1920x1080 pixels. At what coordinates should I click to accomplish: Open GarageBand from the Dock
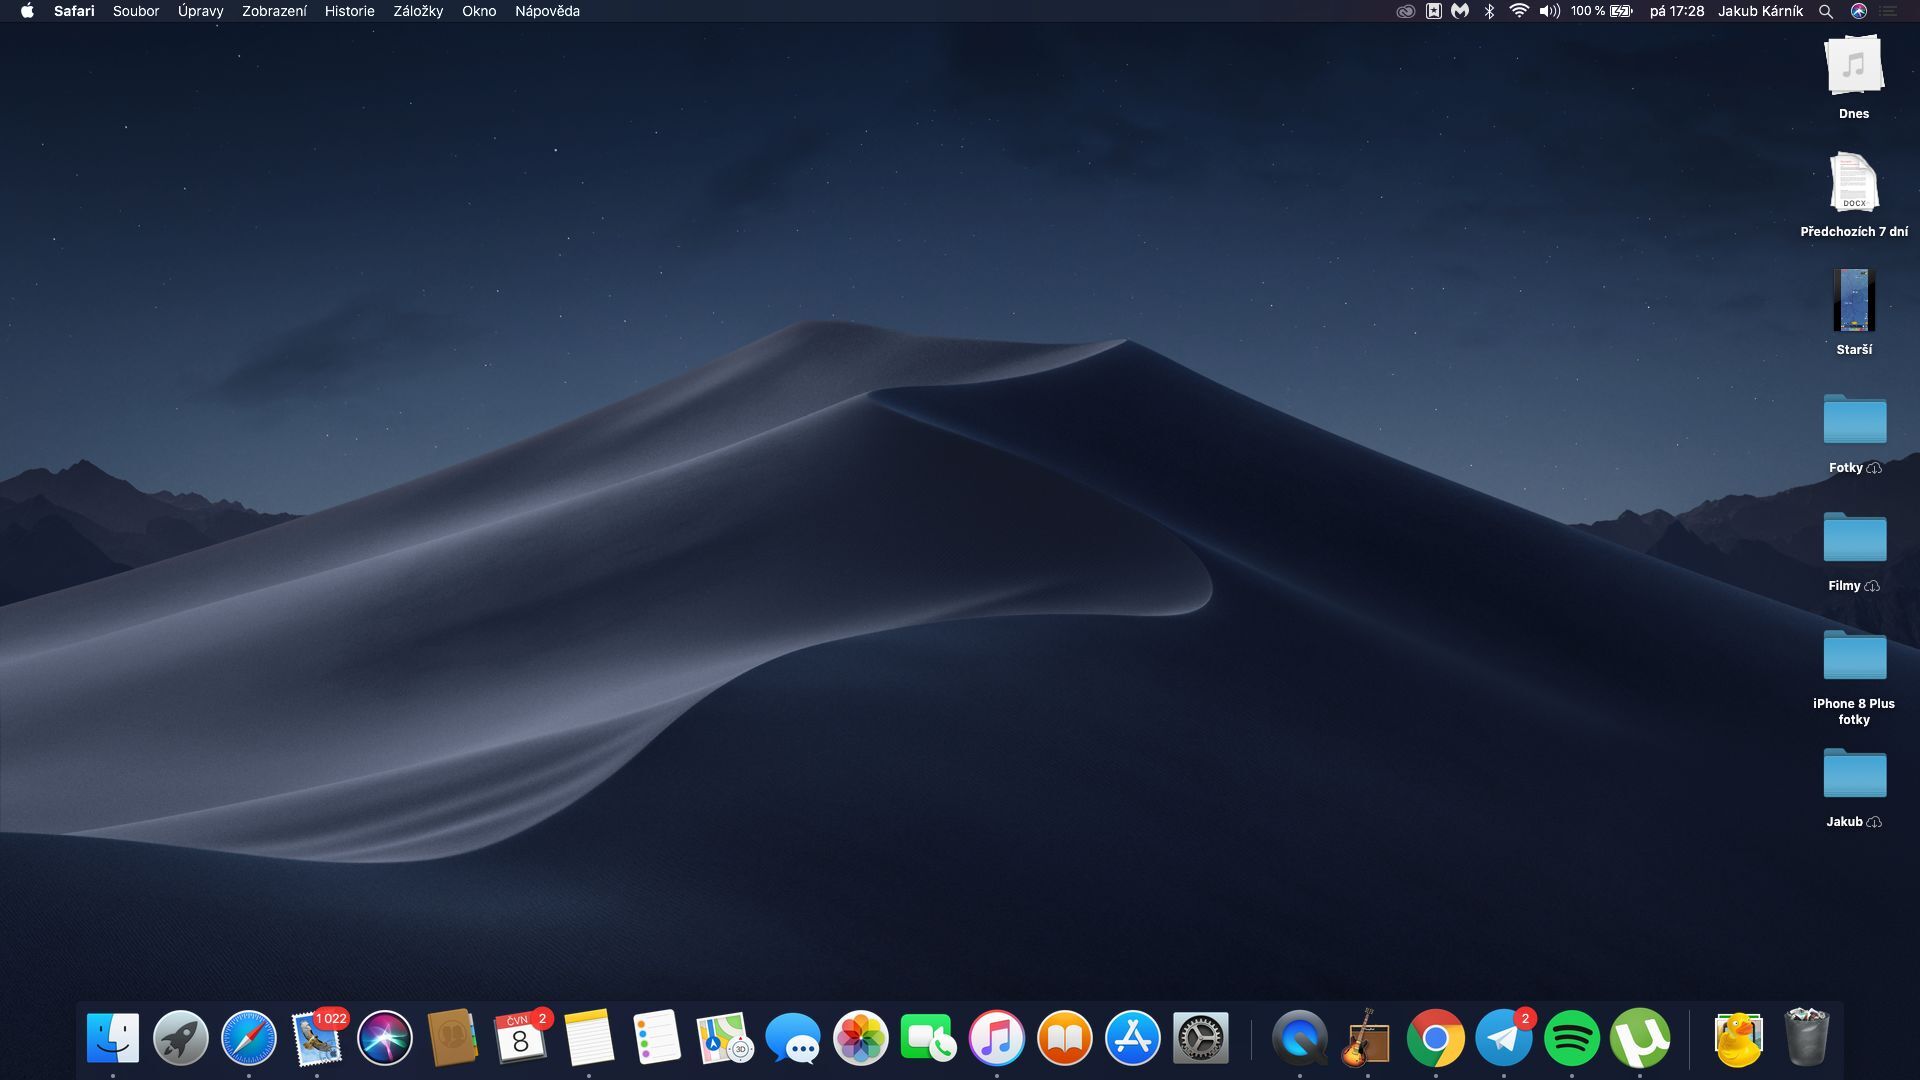coord(1368,1038)
